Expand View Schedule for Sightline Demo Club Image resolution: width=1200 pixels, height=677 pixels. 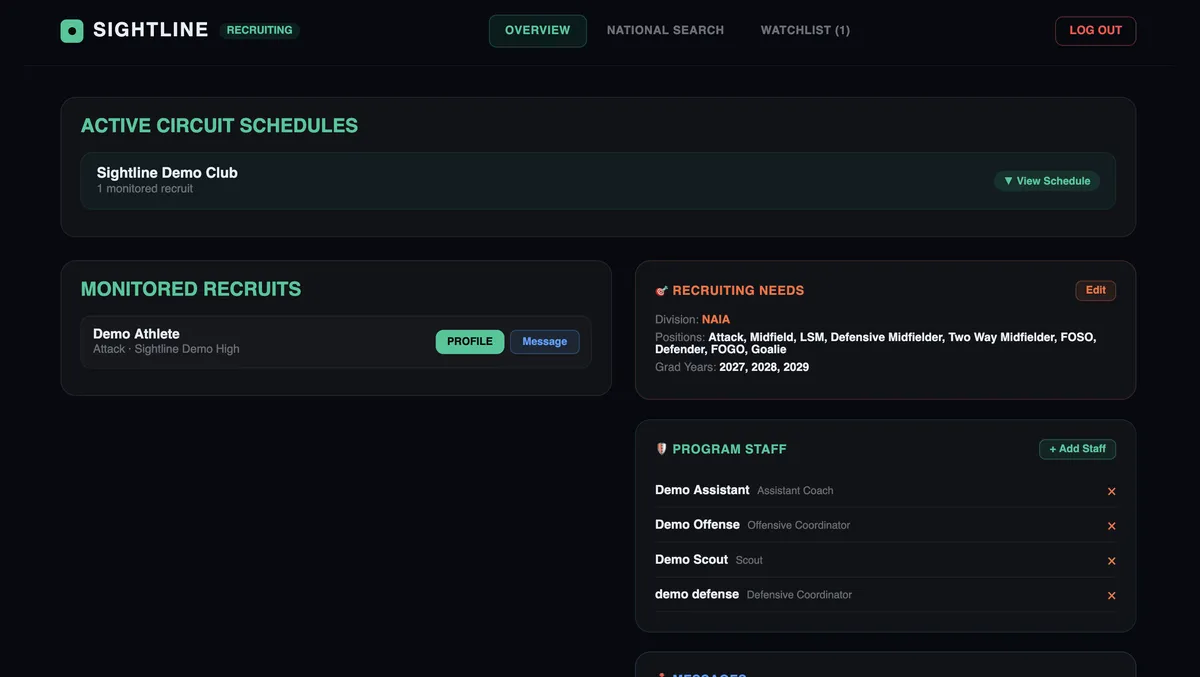1047,181
